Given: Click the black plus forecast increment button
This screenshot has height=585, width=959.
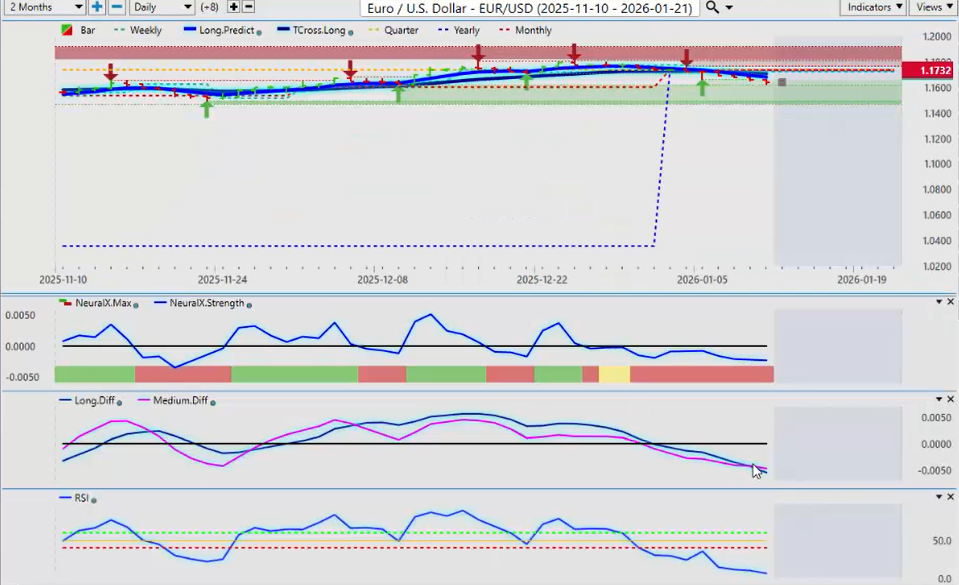Looking at the screenshot, I should click(234, 7).
